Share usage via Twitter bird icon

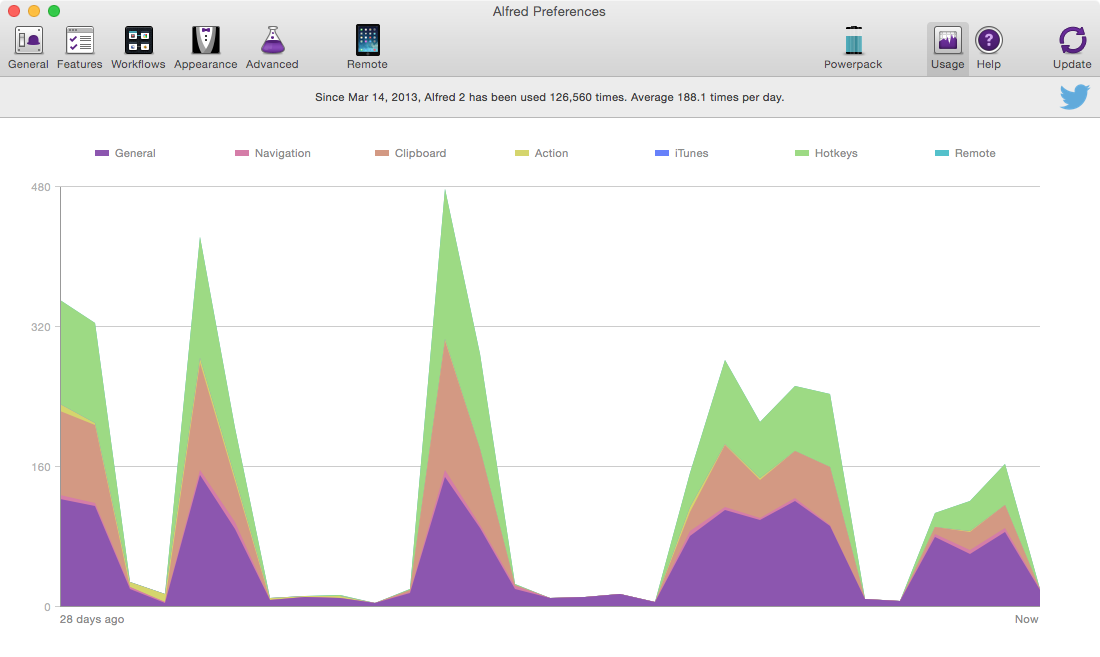pyautogui.click(x=1075, y=97)
